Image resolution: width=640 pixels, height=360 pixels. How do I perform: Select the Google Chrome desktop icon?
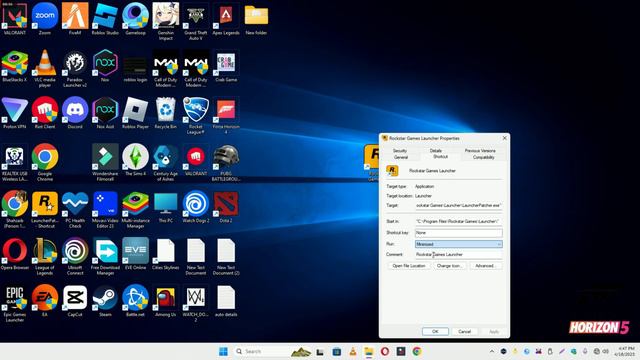(45, 162)
